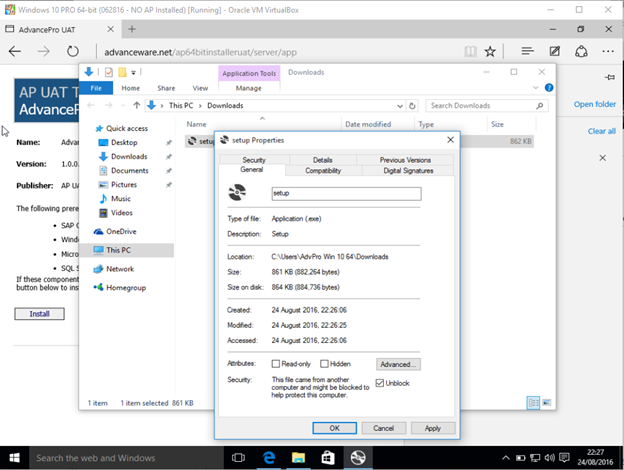
Task: Click the setup file name field
Action: click(346, 193)
